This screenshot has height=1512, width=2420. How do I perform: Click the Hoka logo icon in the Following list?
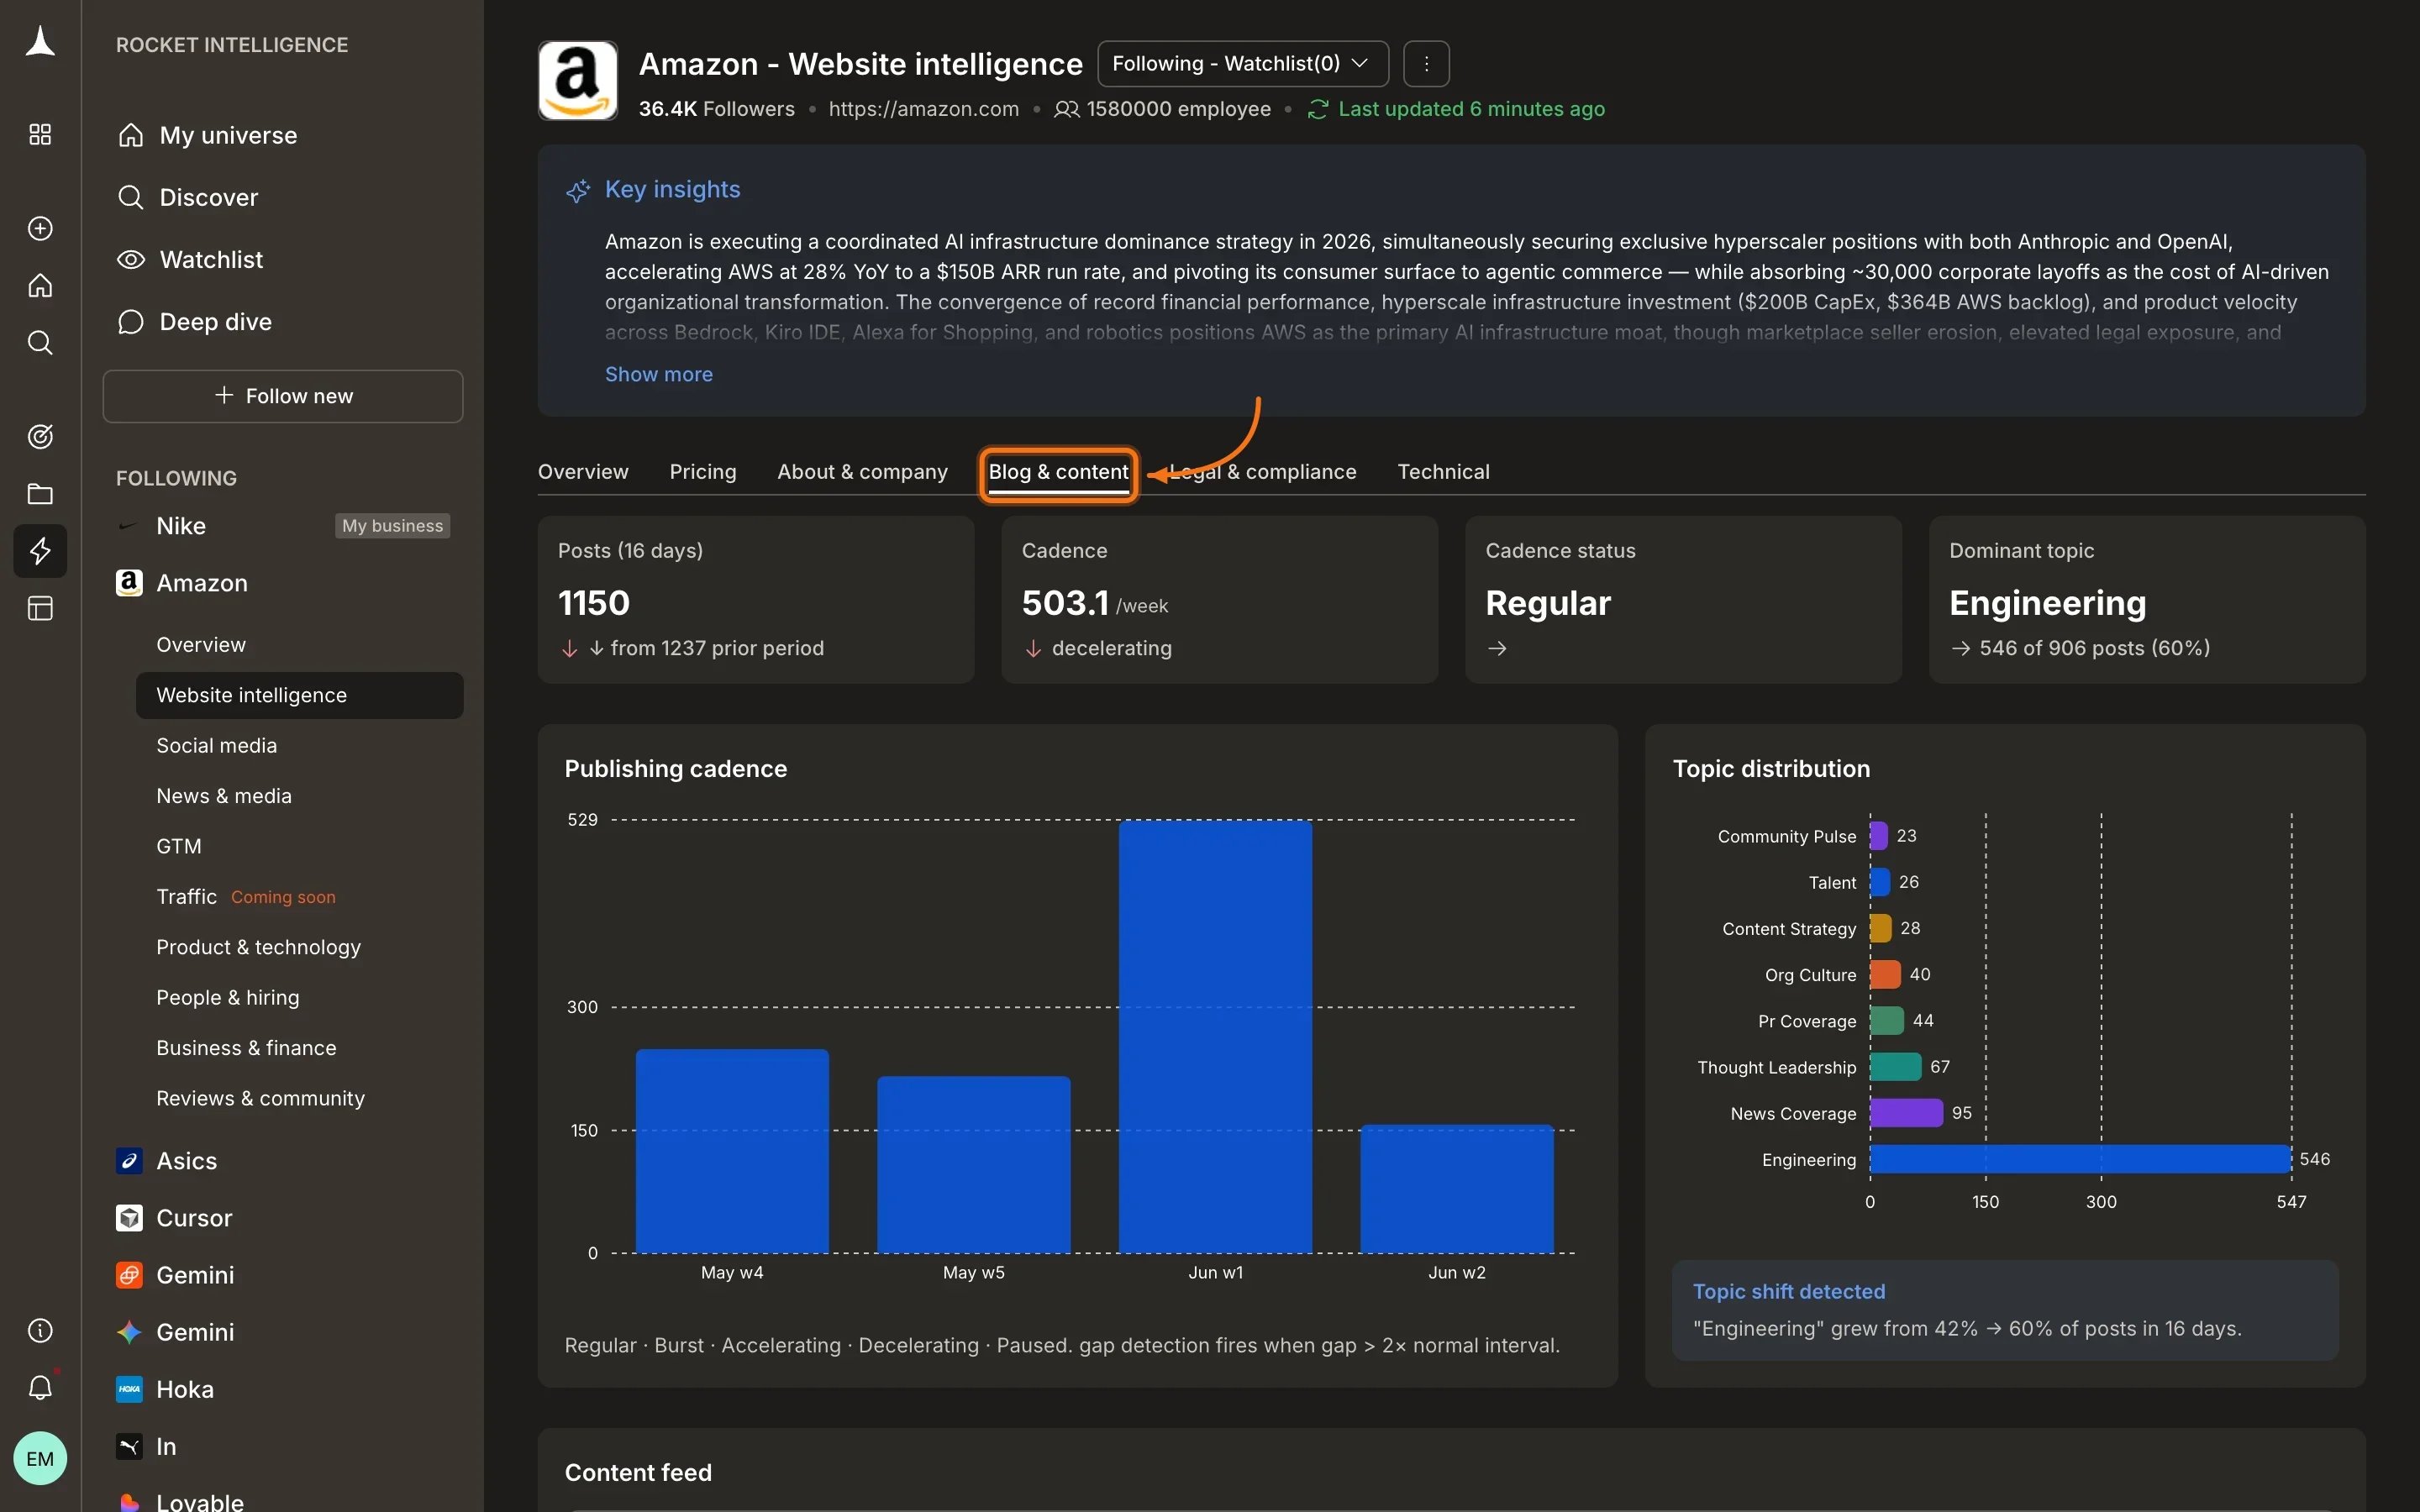[x=129, y=1389]
